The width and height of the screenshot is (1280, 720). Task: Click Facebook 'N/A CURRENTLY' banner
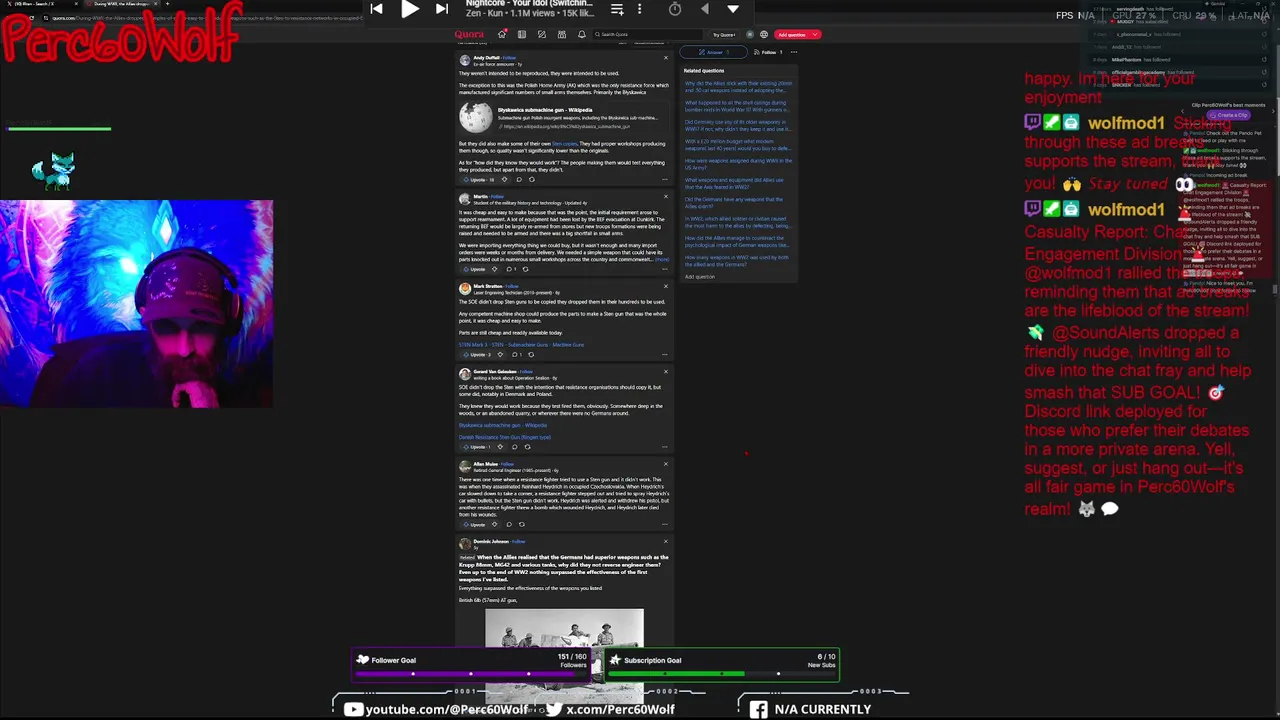click(810, 709)
